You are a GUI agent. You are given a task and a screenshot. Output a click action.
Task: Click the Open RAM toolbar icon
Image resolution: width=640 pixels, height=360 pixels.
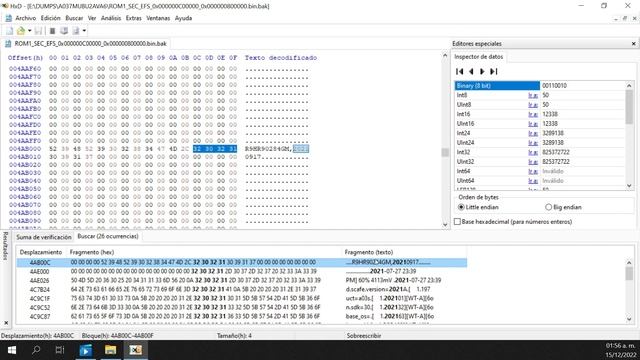tap(52, 31)
